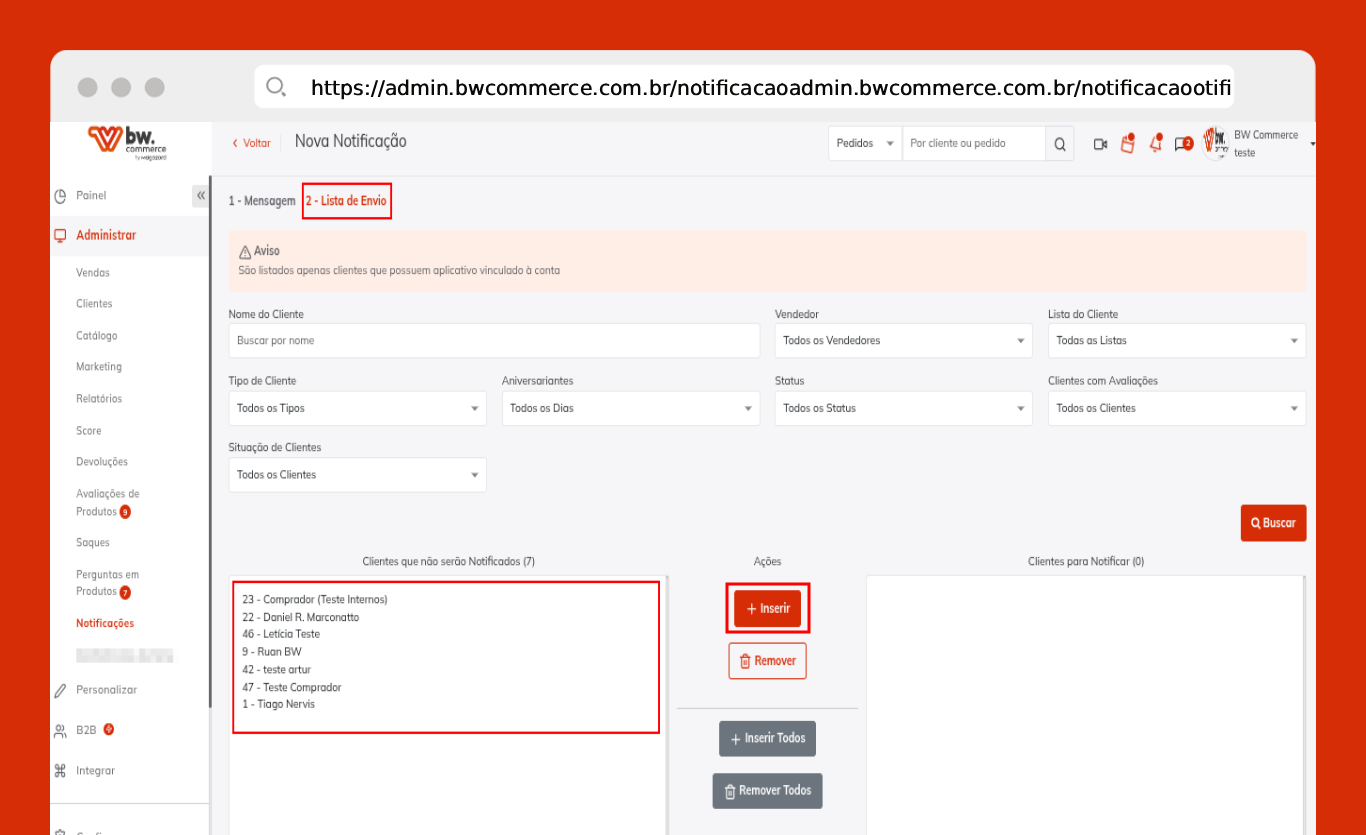This screenshot has width=1366, height=835.
Task: Click the Personalizar pencil icon
Action: 60,690
